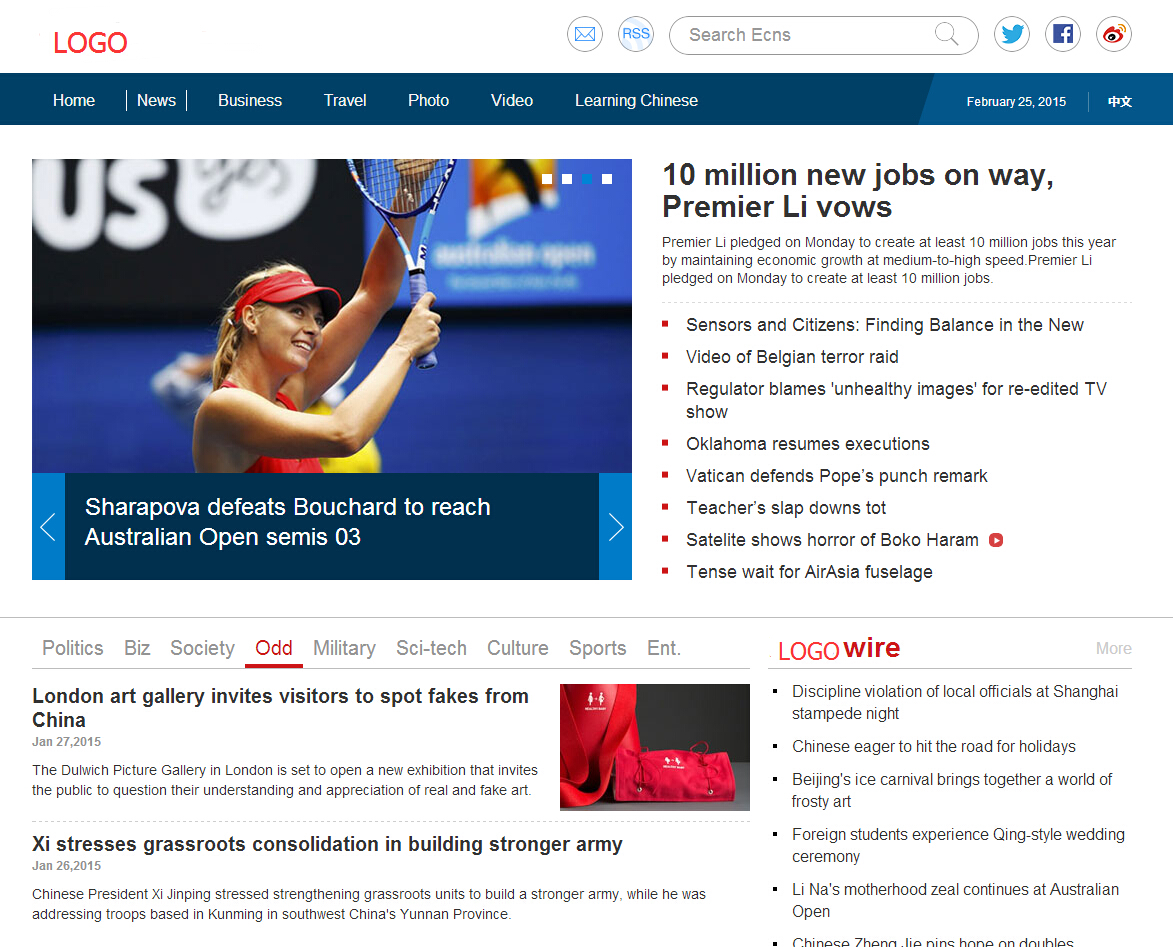Select the first carousel indicator dot
The height and width of the screenshot is (947, 1173).
[x=547, y=179]
